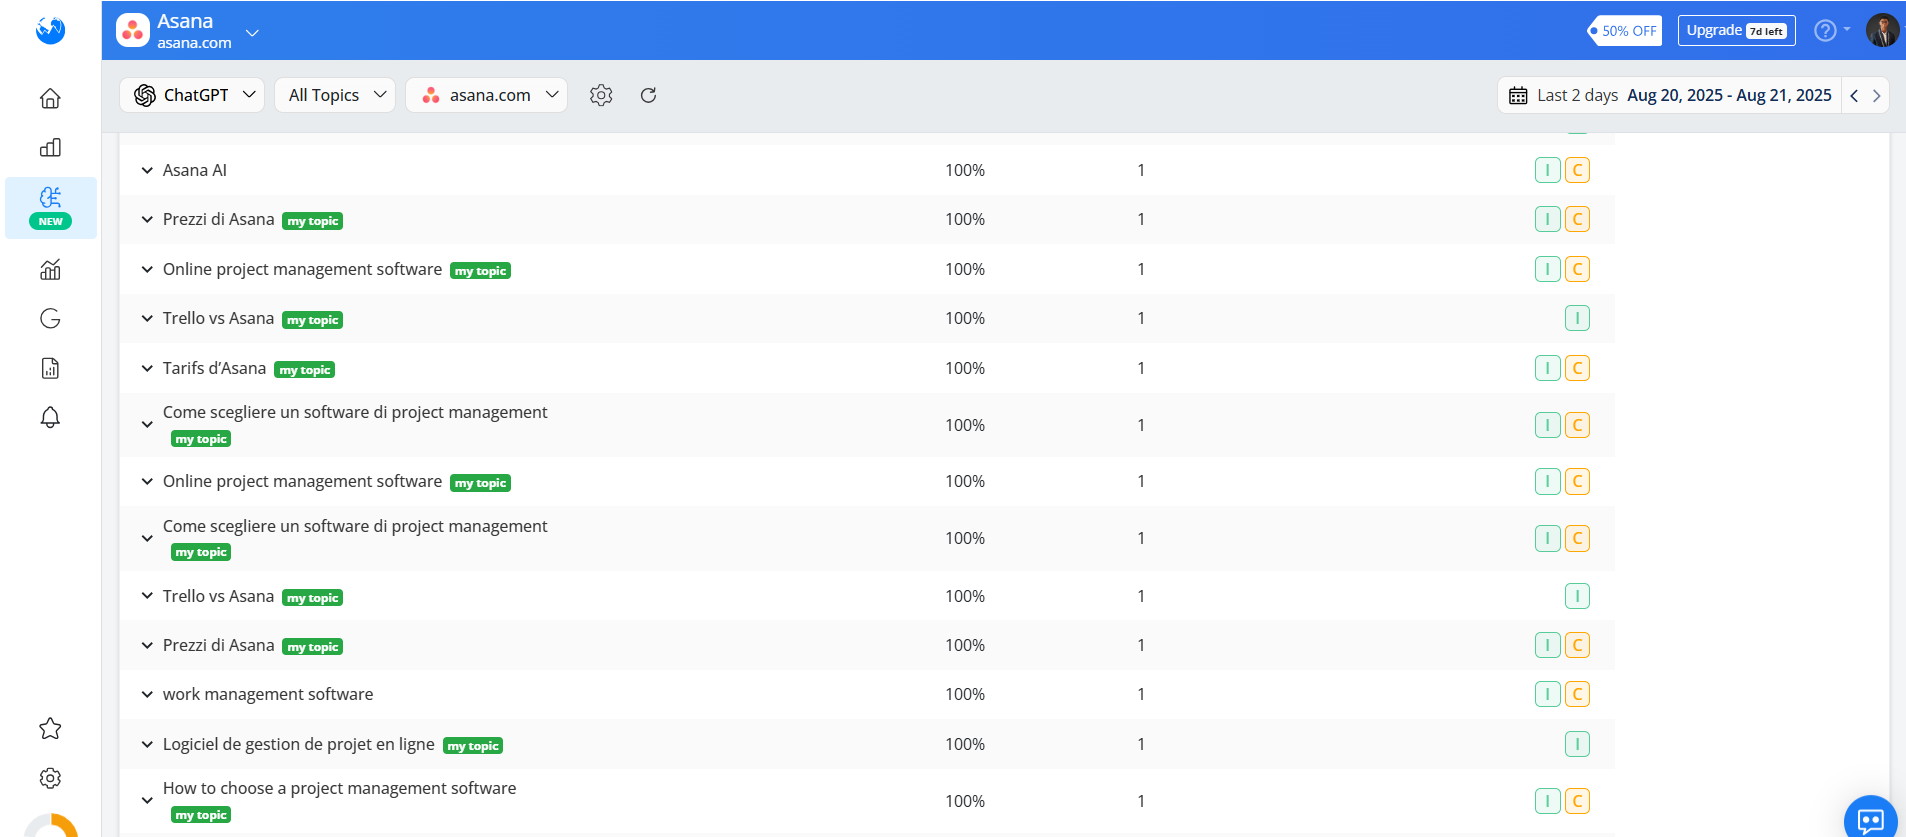Click the C badge in Tarifs d'Asana row
This screenshot has width=1906, height=837.
tap(1577, 368)
